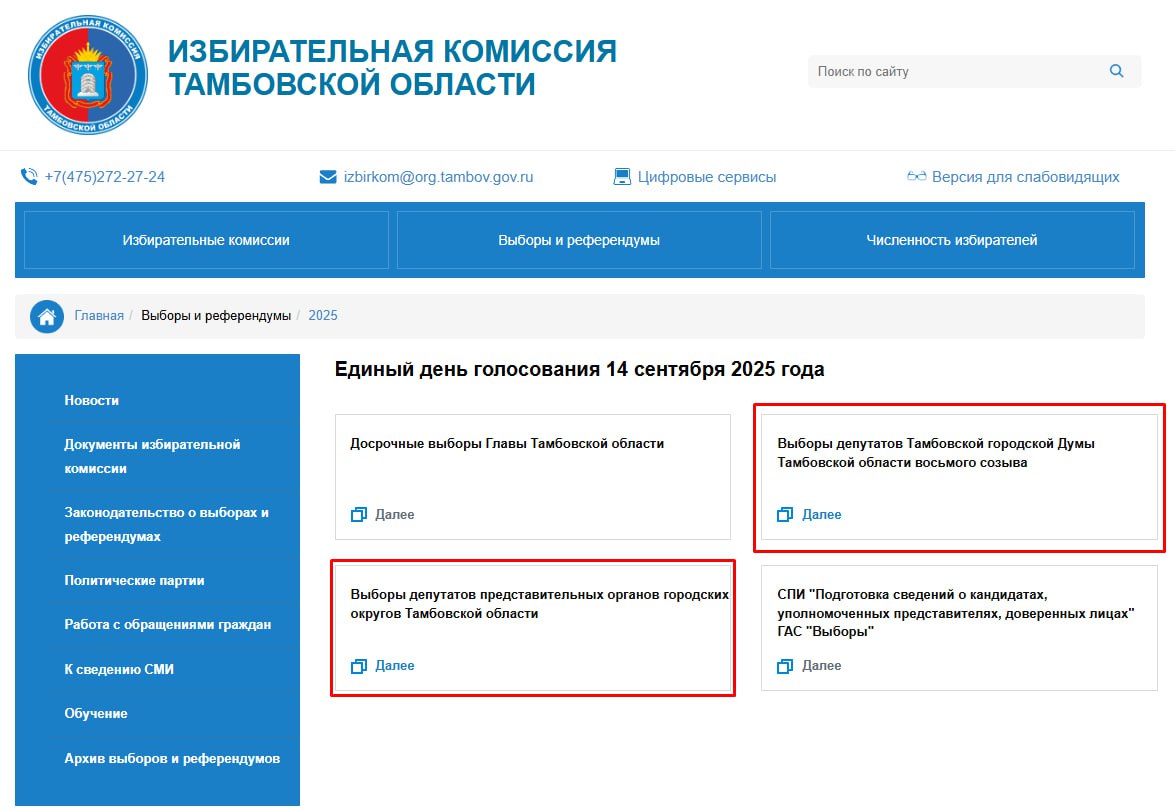Click Далее text under СПИ ГАС Выборы card
This screenshot has width=1175, height=811.
[822, 666]
